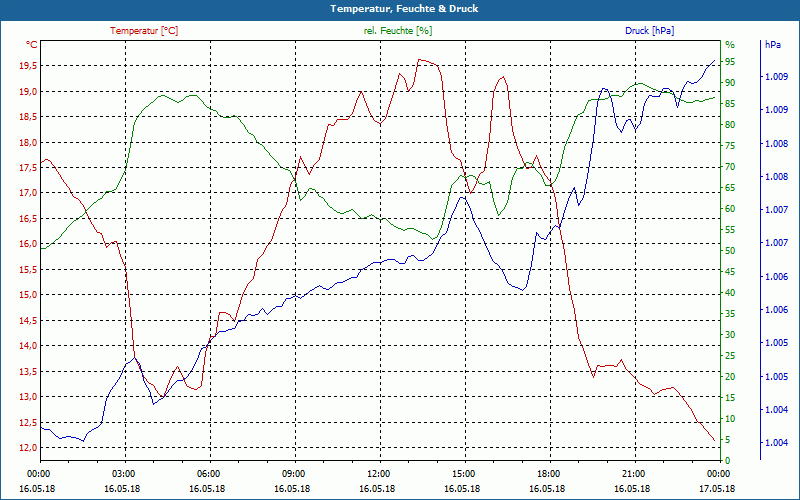Click the green "55" humidity axis value

[730, 230]
